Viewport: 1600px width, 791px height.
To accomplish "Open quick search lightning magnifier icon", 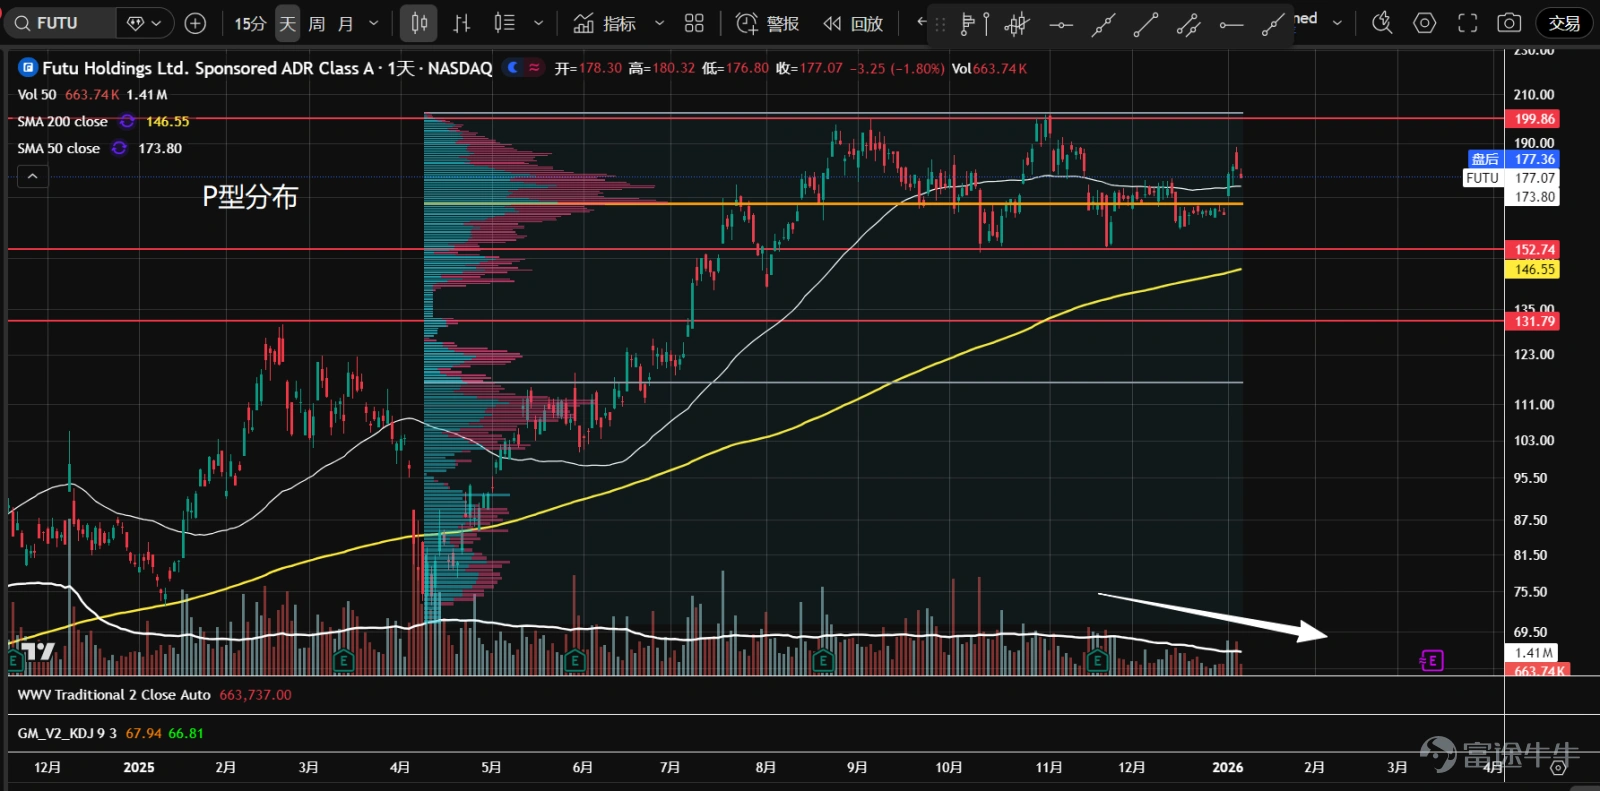I will tap(1382, 23).
